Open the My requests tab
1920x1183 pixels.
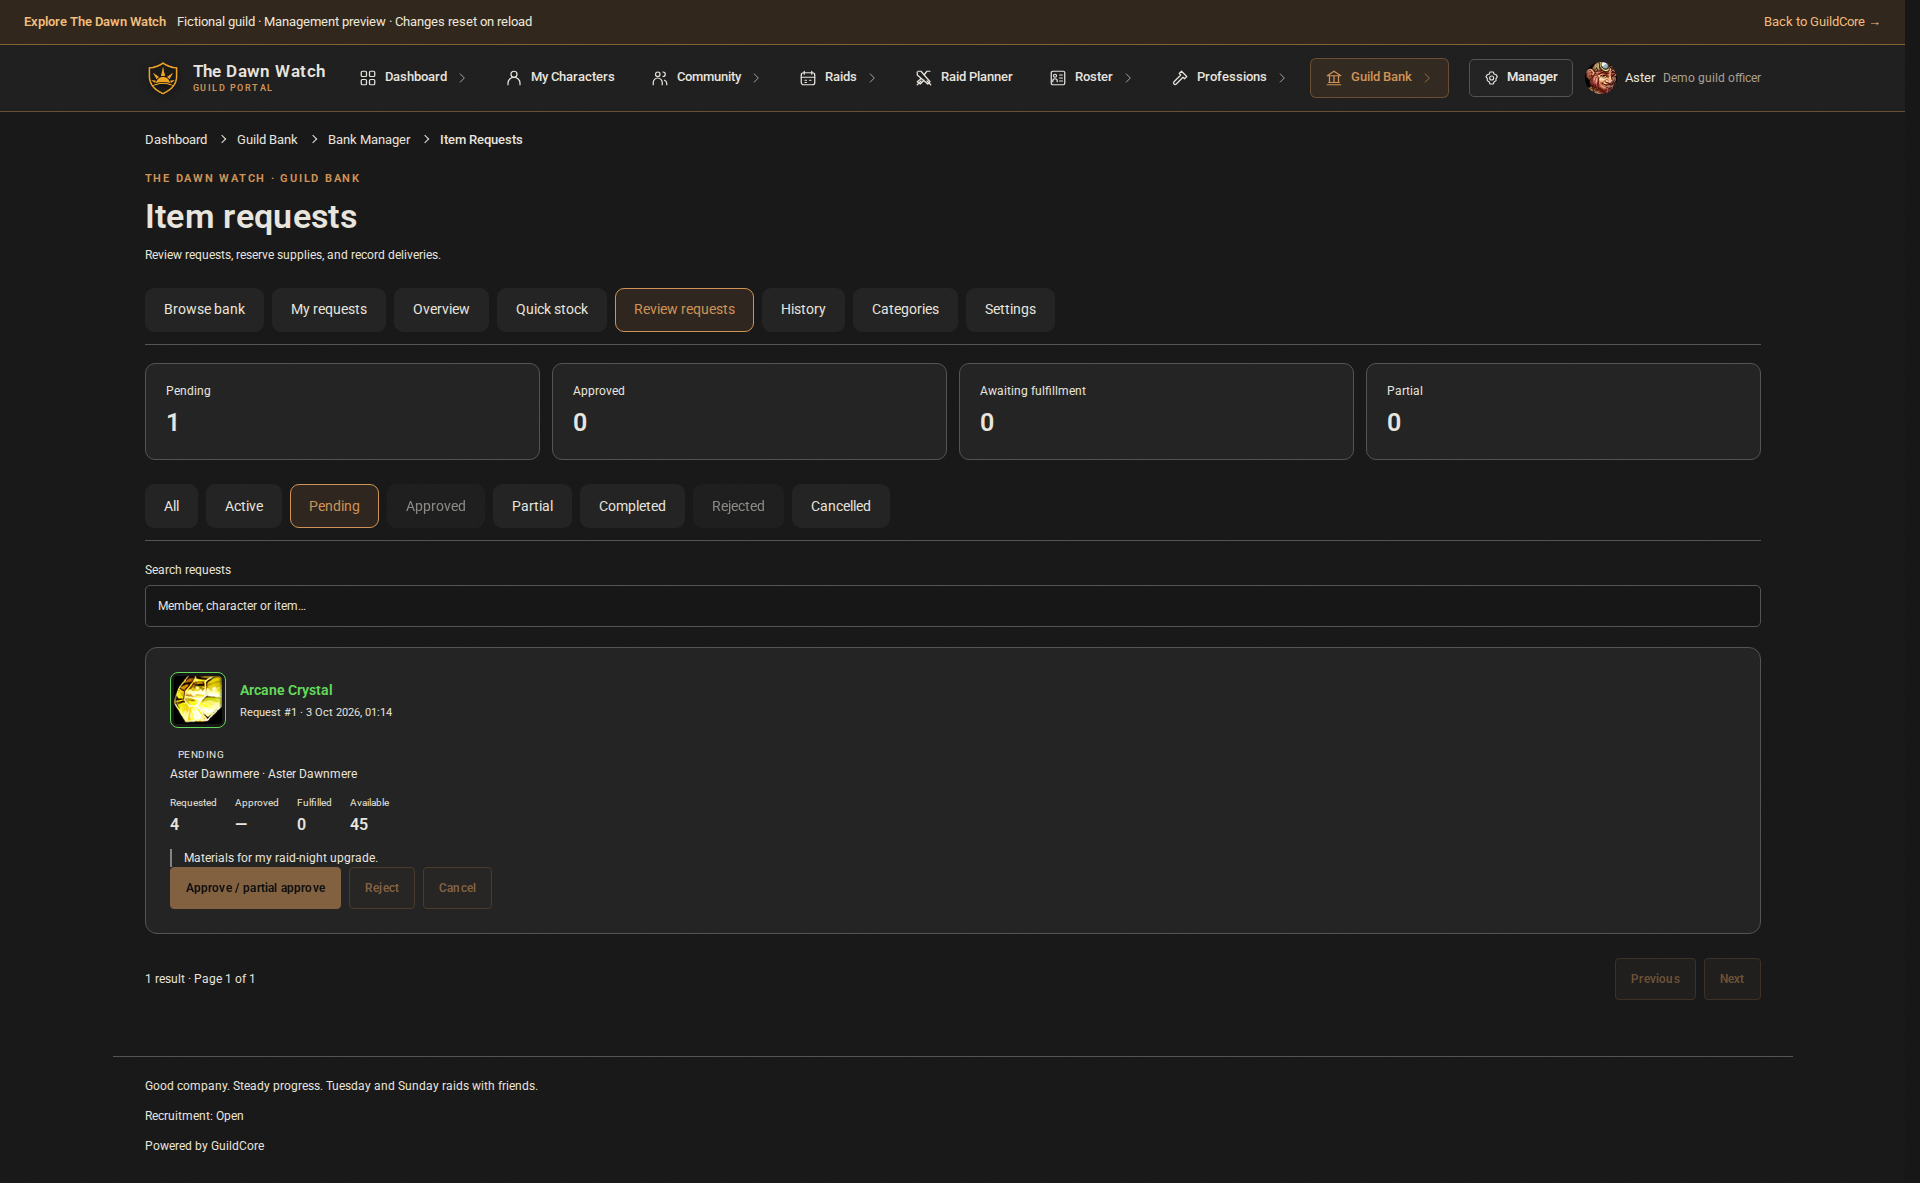pyautogui.click(x=329, y=310)
